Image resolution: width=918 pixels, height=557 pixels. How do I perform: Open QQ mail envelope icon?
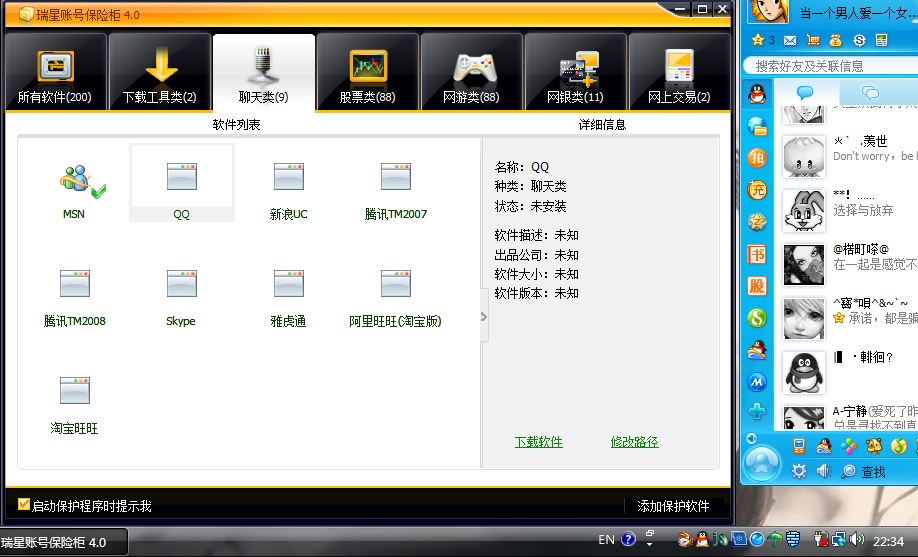[x=790, y=40]
